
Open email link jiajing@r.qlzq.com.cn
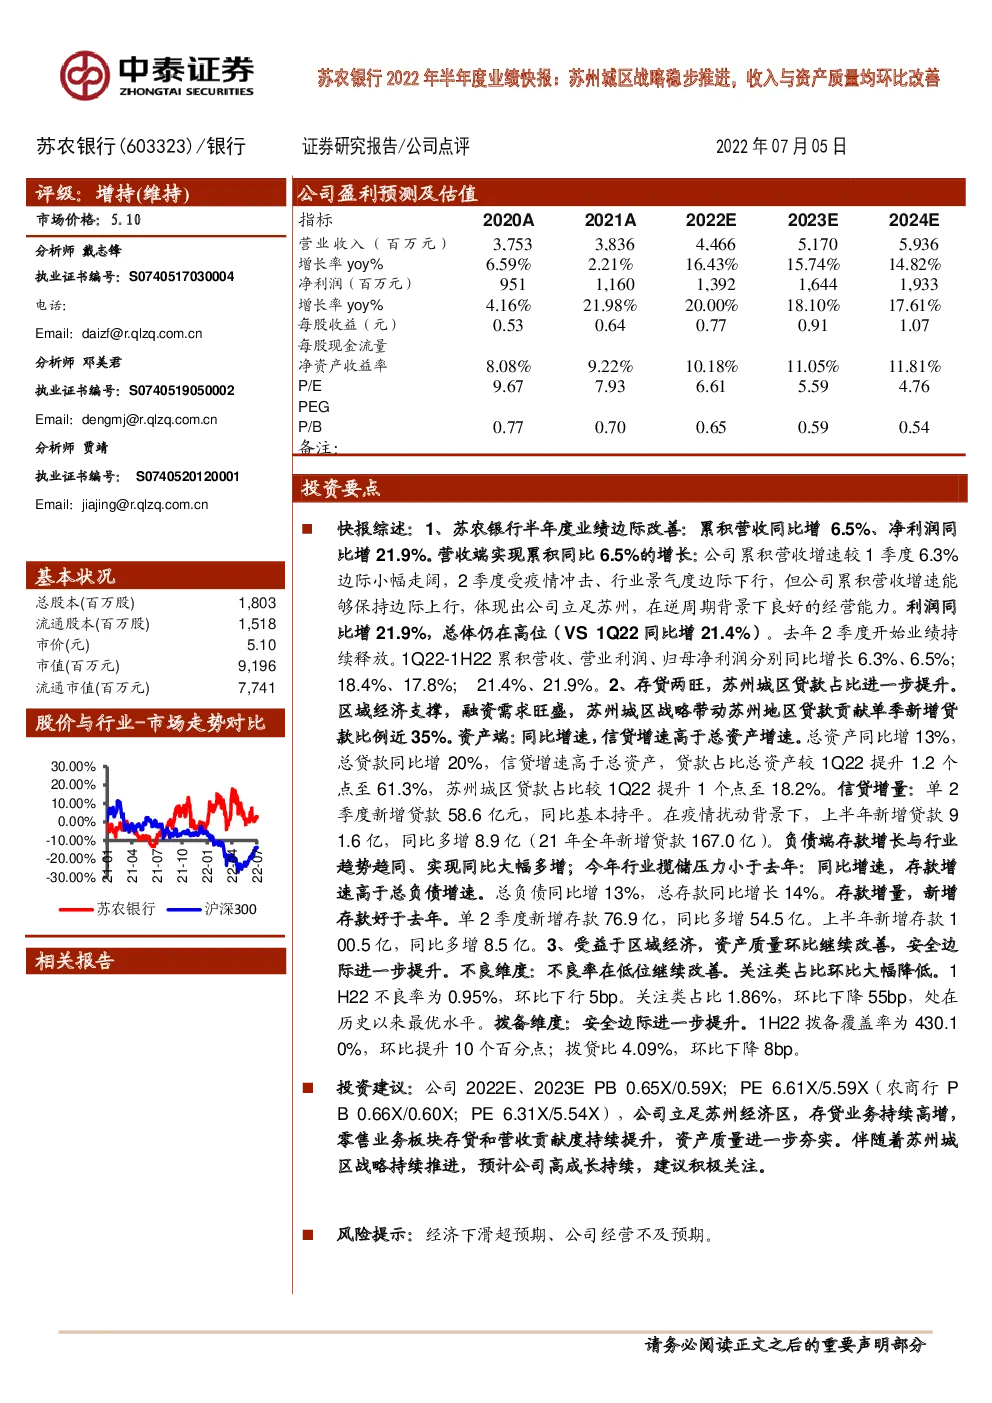coord(145,505)
